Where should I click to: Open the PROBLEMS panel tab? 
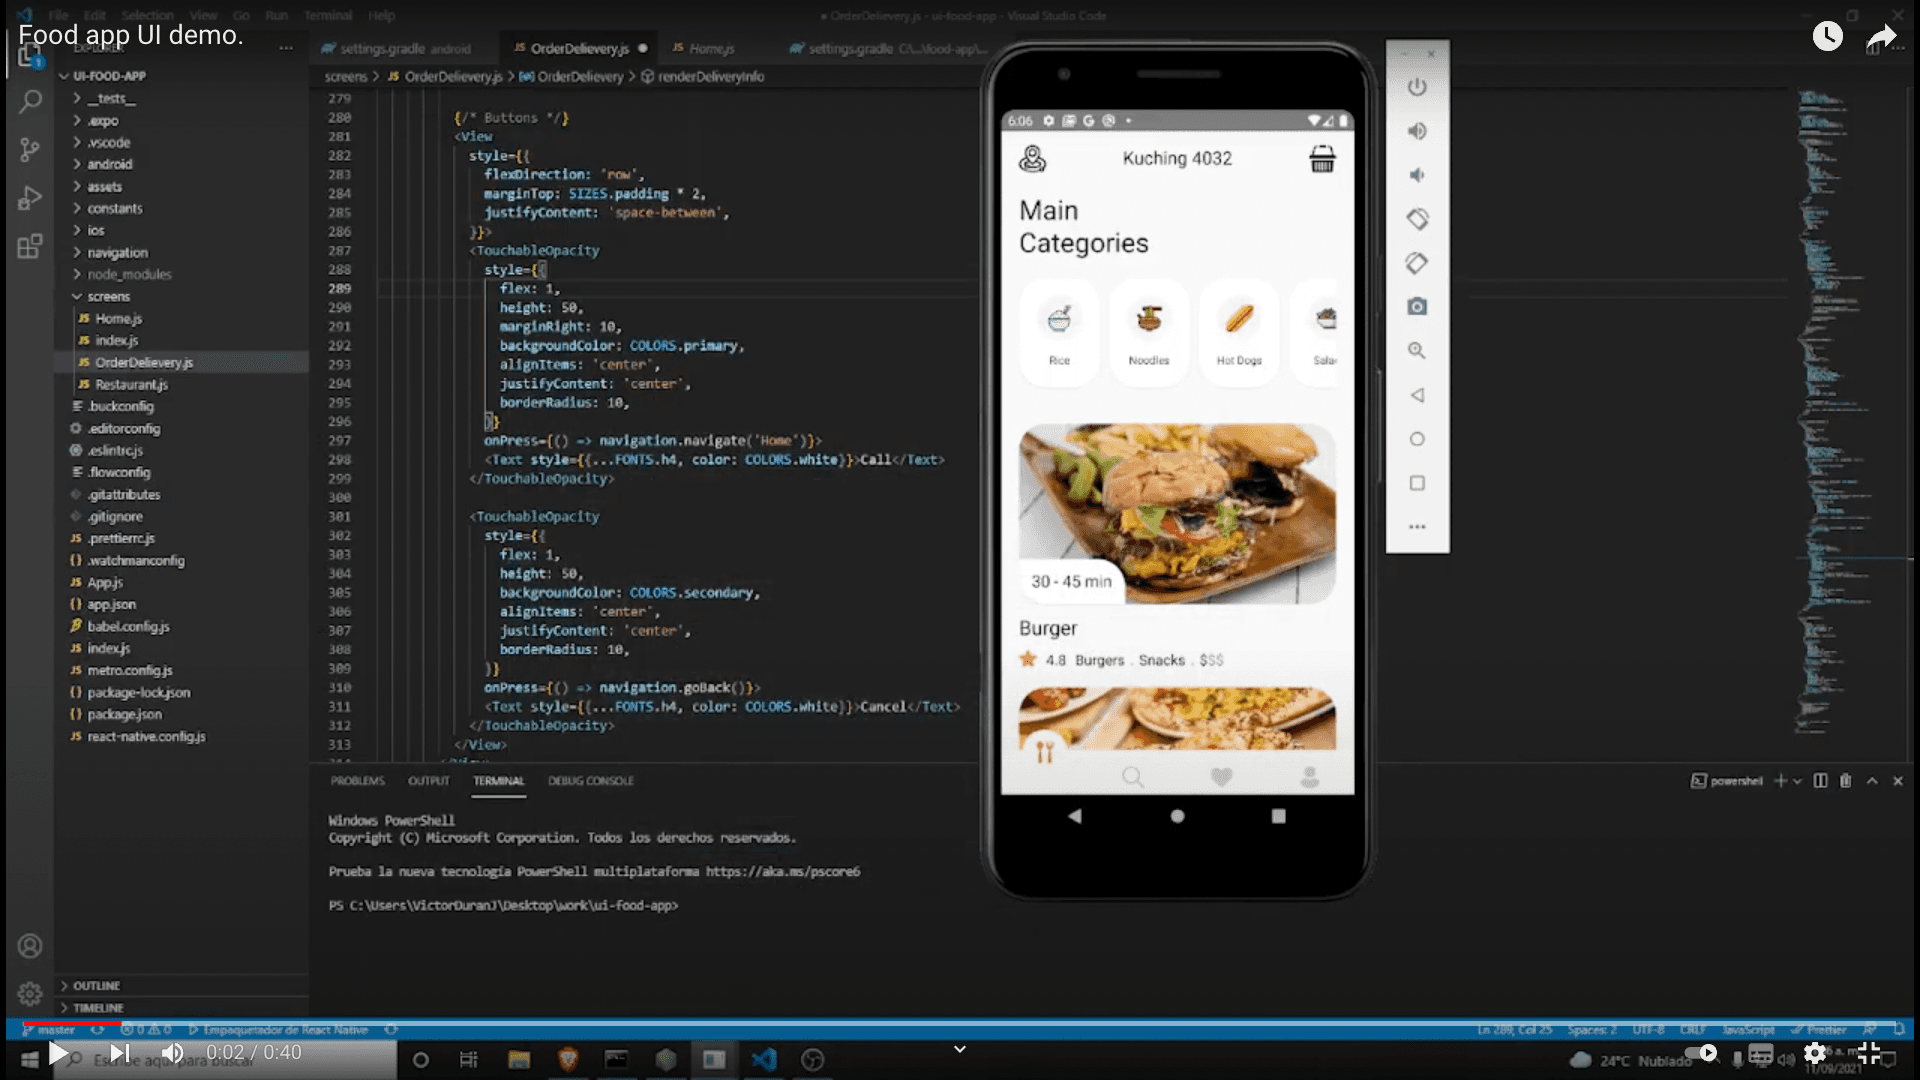[357, 781]
